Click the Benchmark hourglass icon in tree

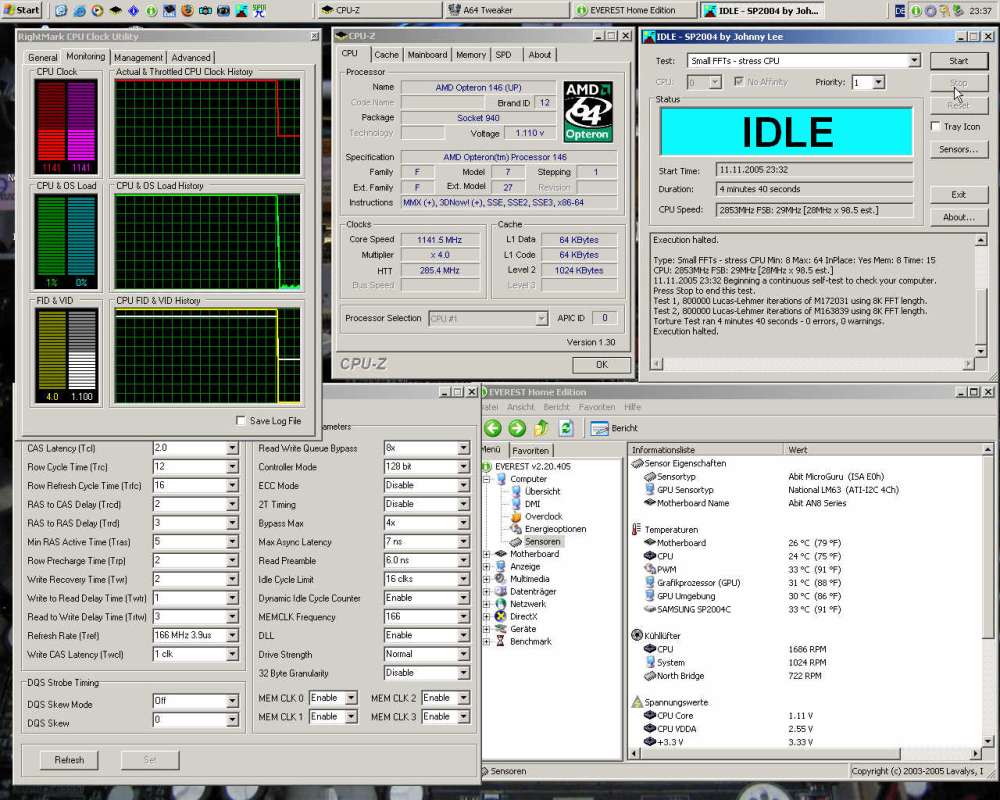pos(501,641)
